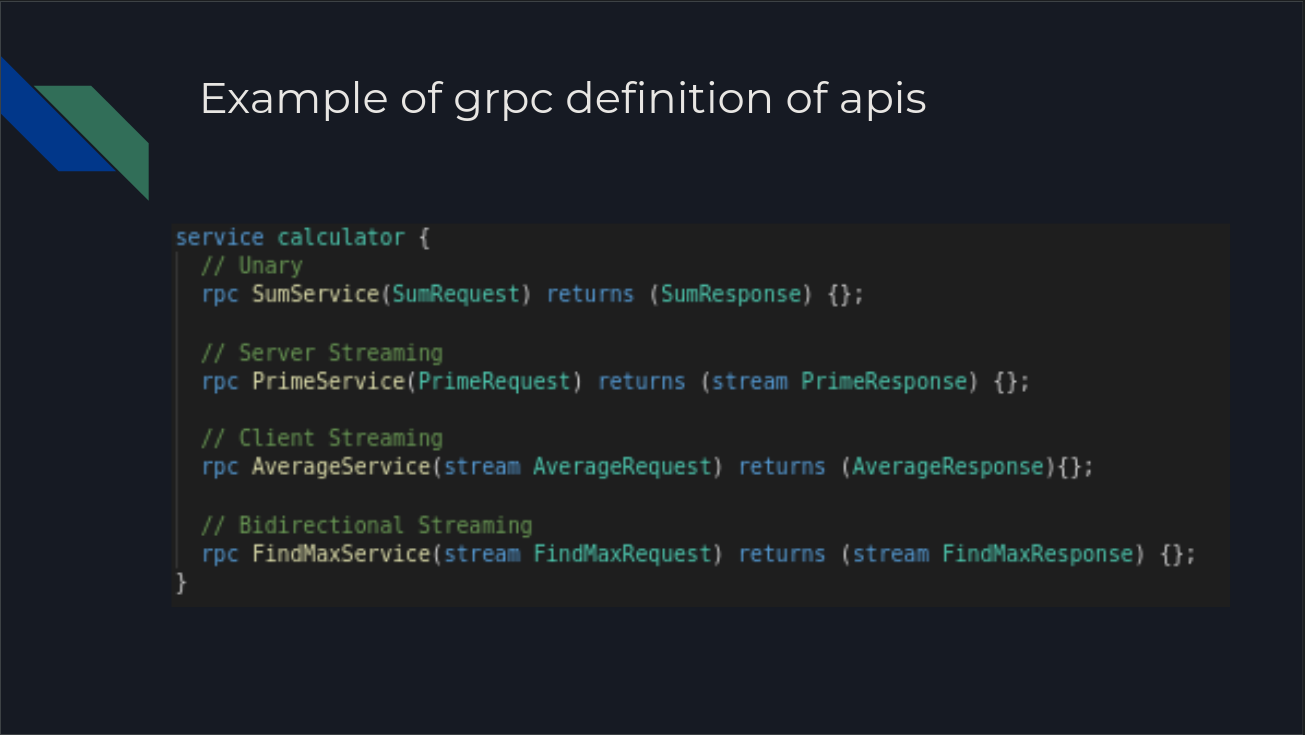Click "SumRequest" in the code

[456, 295]
